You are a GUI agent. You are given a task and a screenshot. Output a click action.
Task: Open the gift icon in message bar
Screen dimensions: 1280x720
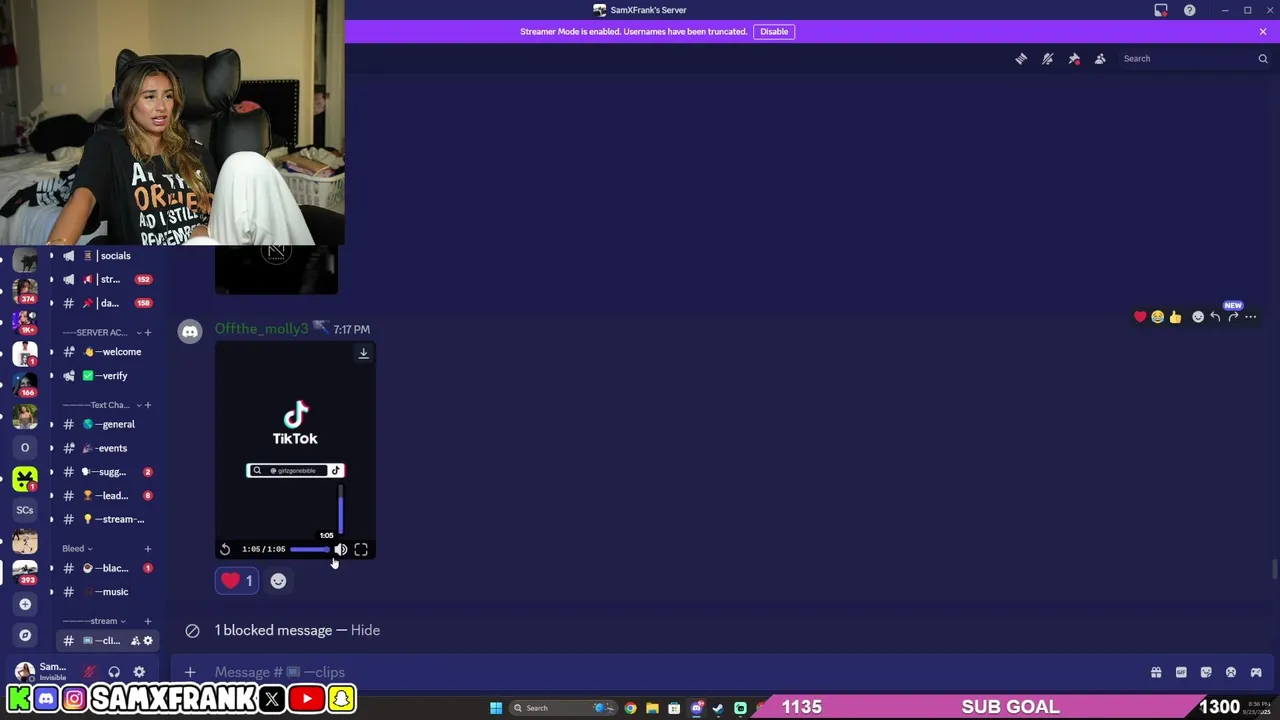(1156, 672)
